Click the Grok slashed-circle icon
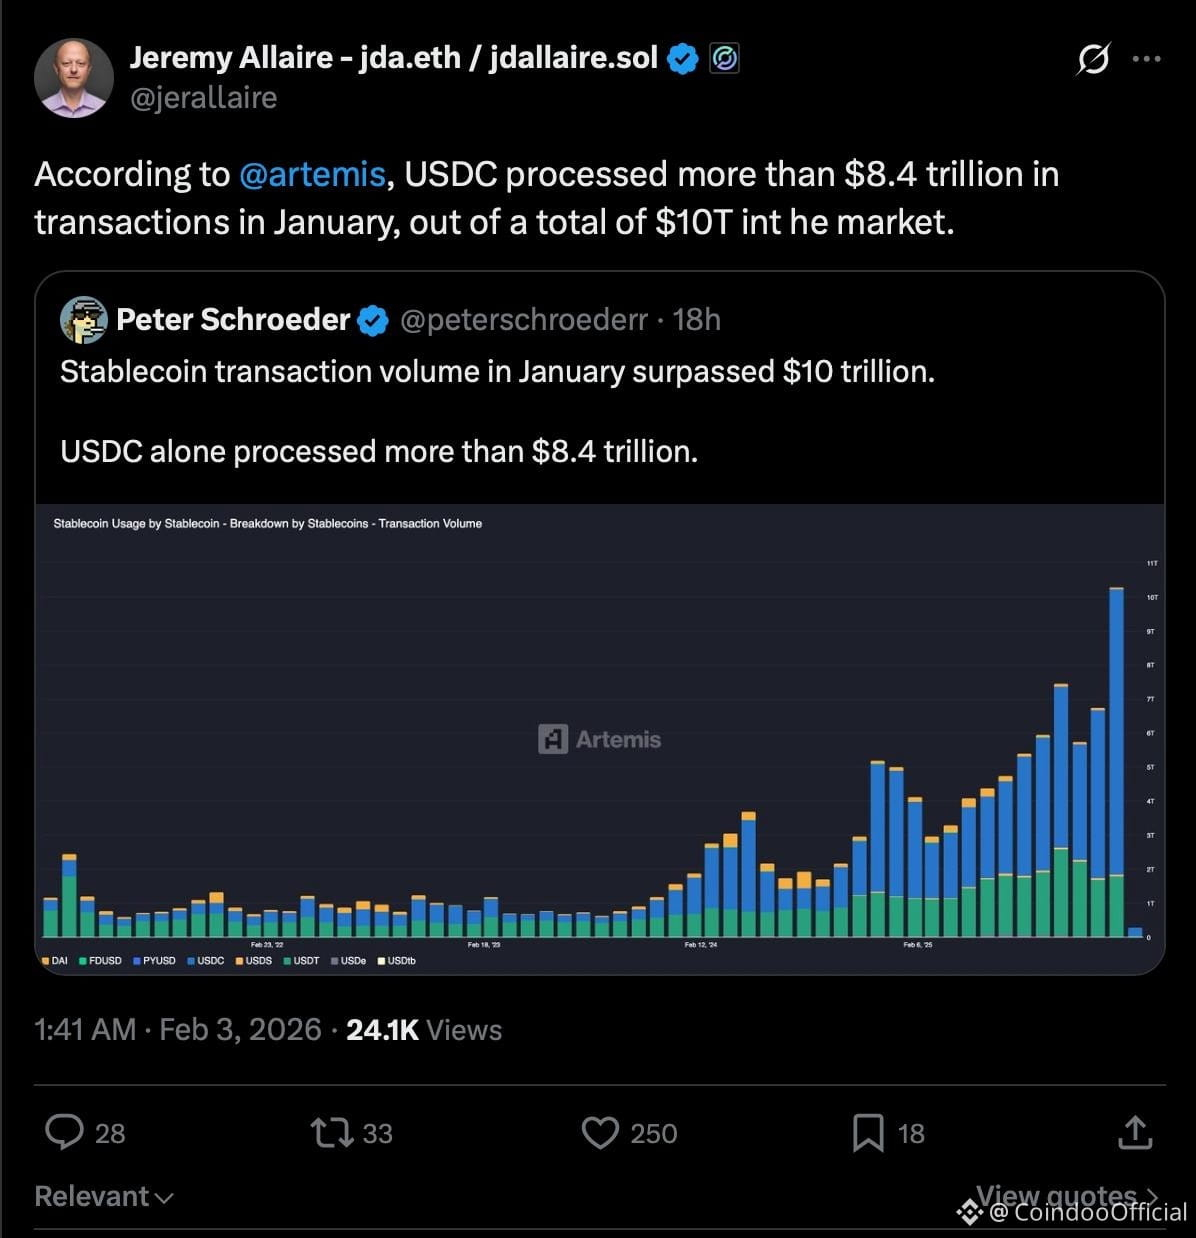The height and width of the screenshot is (1238, 1196). click(1092, 59)
